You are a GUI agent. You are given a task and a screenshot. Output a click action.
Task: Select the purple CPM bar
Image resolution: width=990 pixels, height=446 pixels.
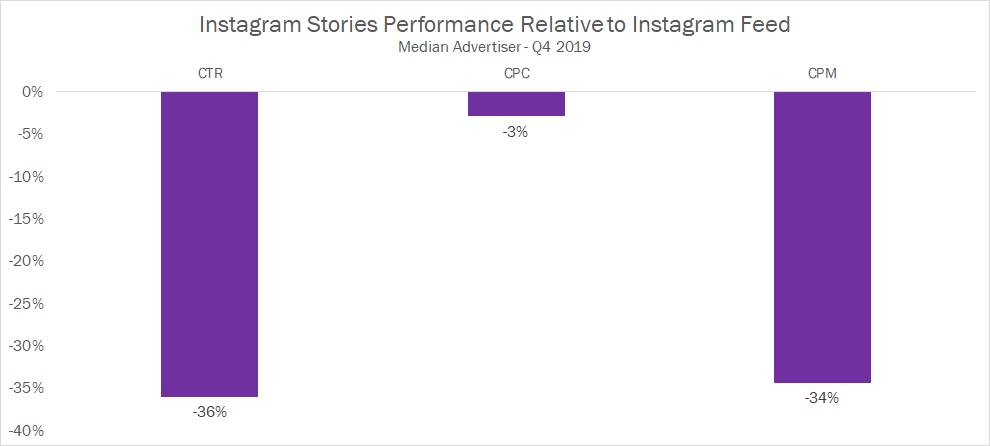click(x=822, y=237)
